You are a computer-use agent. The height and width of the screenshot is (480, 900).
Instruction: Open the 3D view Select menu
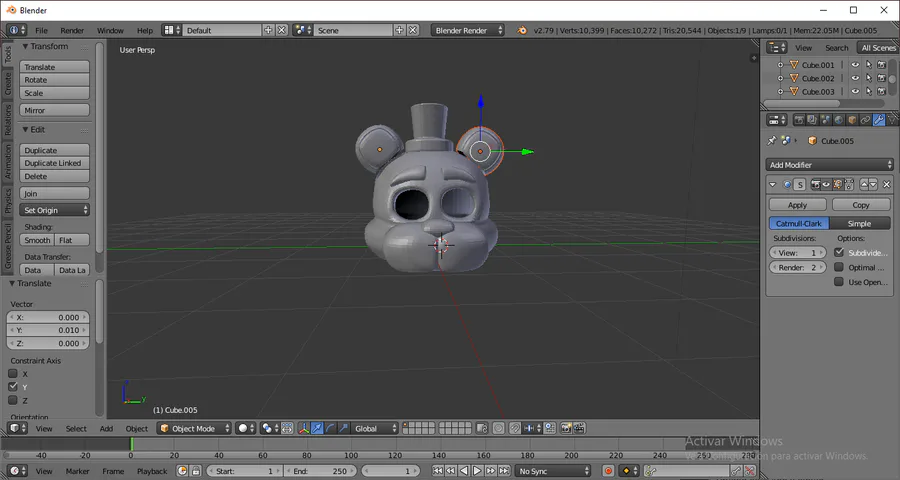tap(76, 428)
